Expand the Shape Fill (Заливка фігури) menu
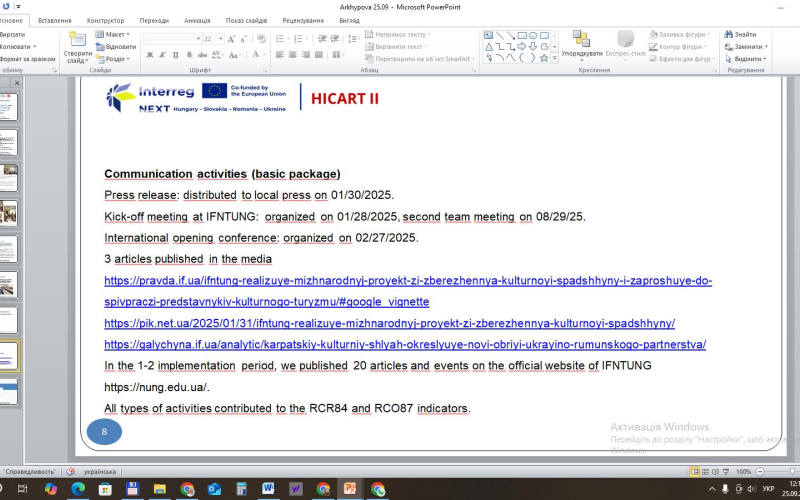The image size is (800, 500). pyautogui.click(x=684, y=34)
